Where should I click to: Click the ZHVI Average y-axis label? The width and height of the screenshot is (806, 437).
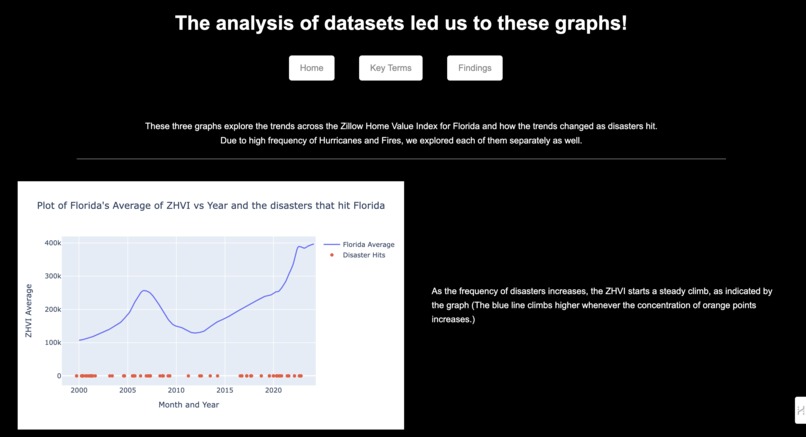click(29, 311)
